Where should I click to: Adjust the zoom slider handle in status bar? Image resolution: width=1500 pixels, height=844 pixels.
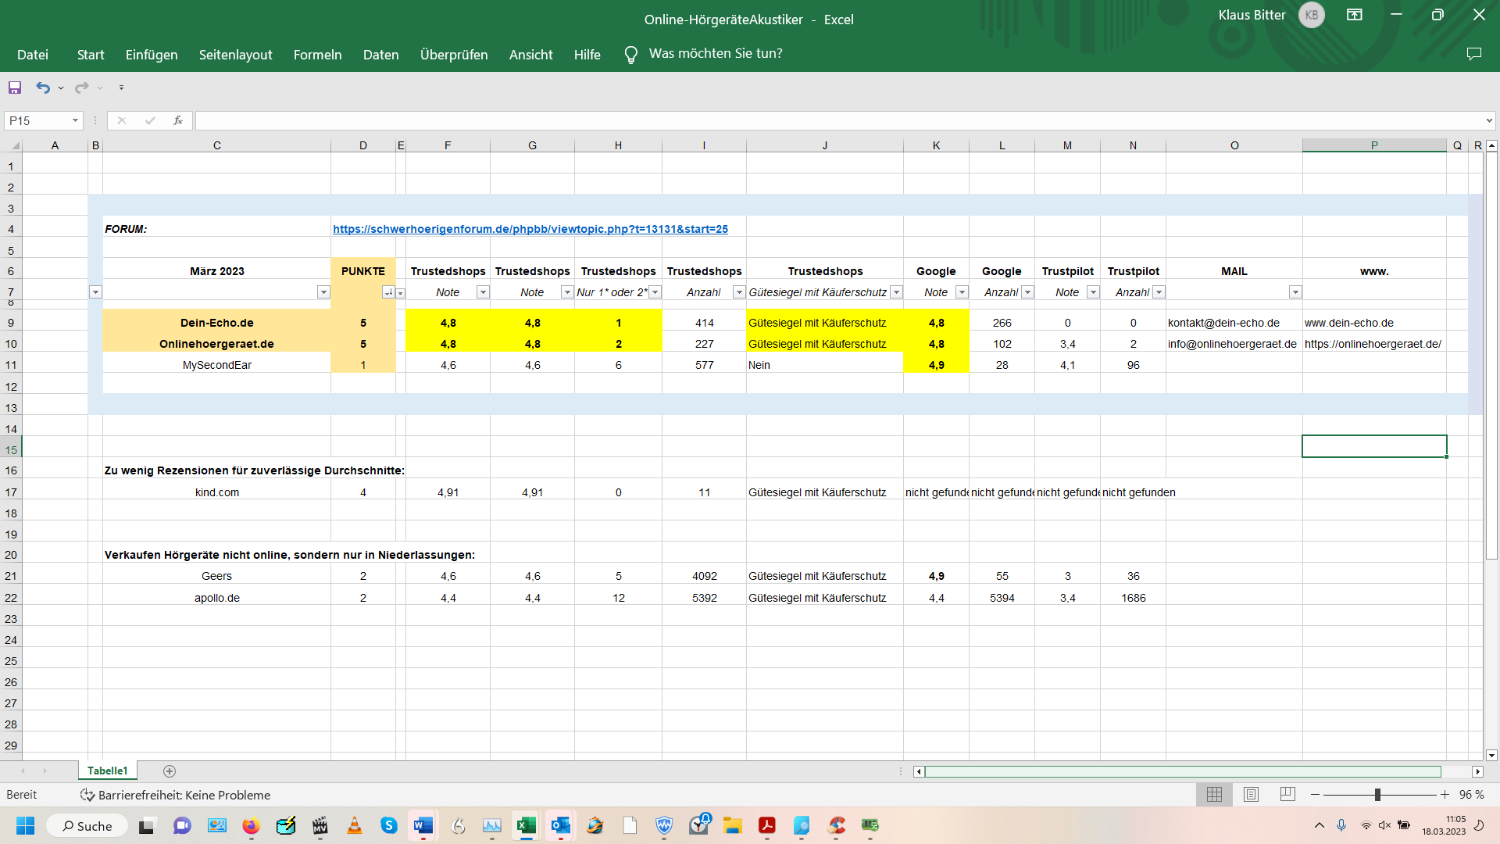pos(1377,794)
